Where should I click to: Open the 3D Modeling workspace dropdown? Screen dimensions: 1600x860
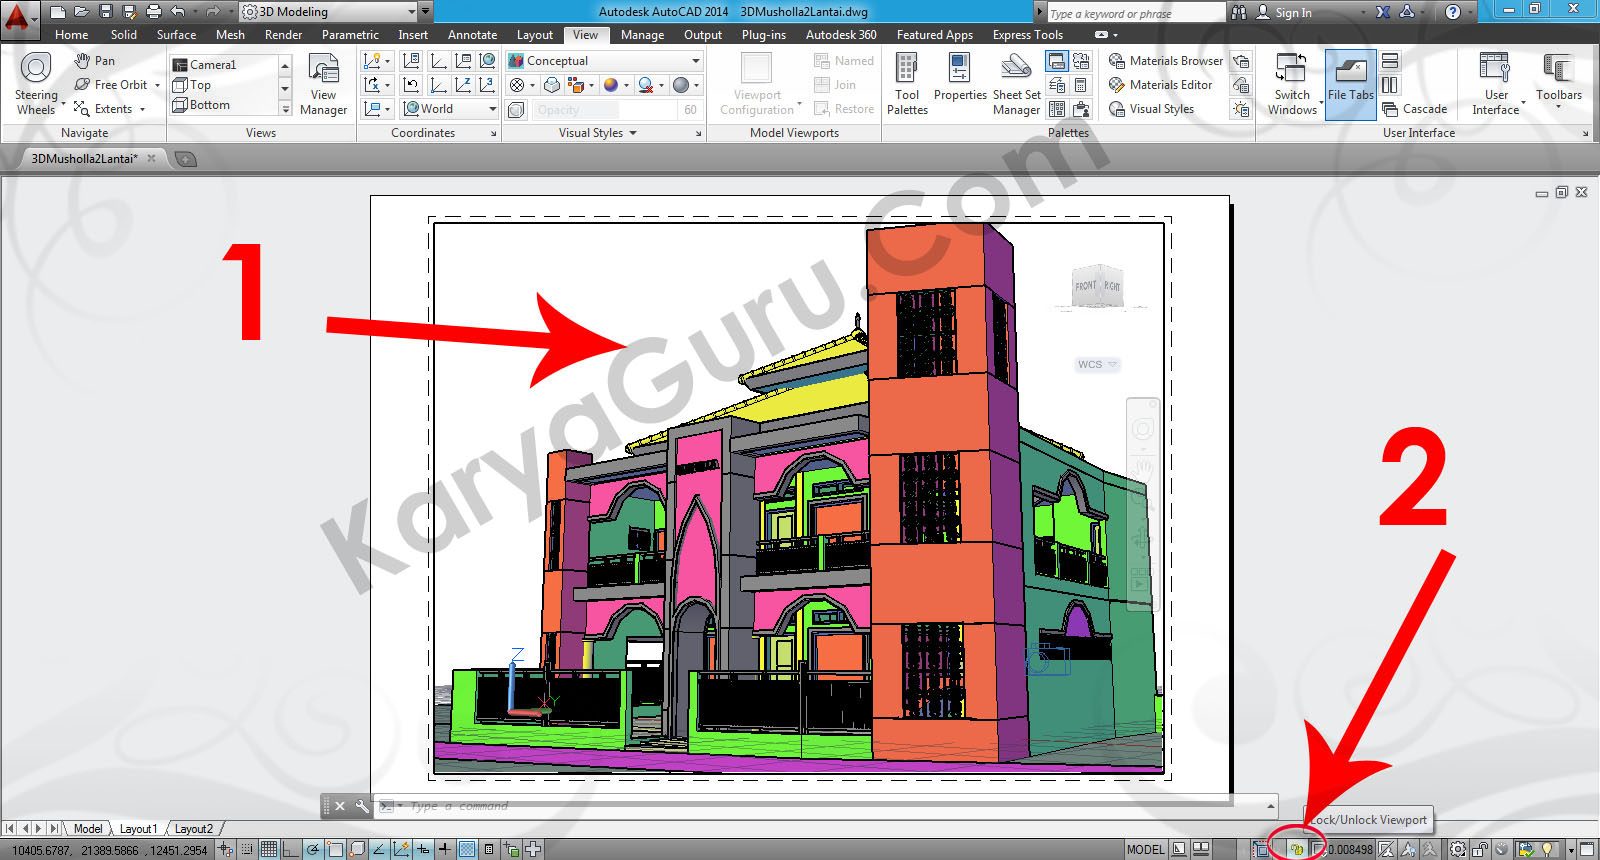click(x=411, y=12)
